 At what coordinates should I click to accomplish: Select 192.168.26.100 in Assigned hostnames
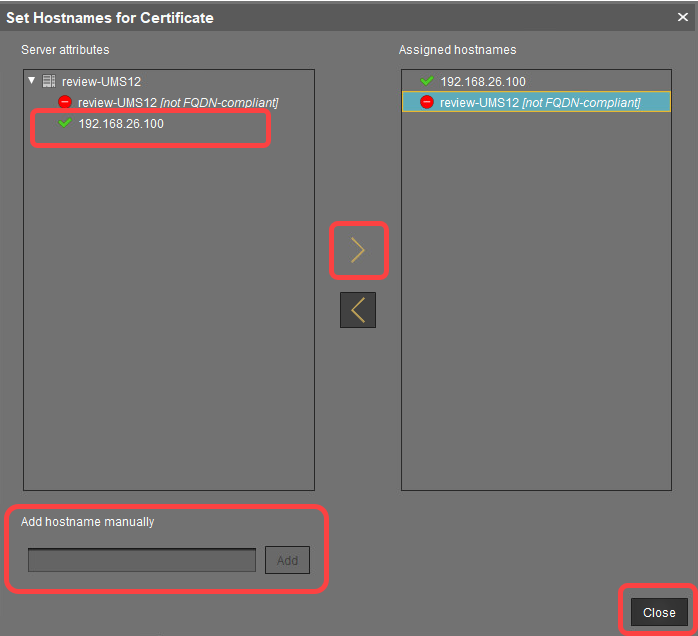tap(482, 81)
